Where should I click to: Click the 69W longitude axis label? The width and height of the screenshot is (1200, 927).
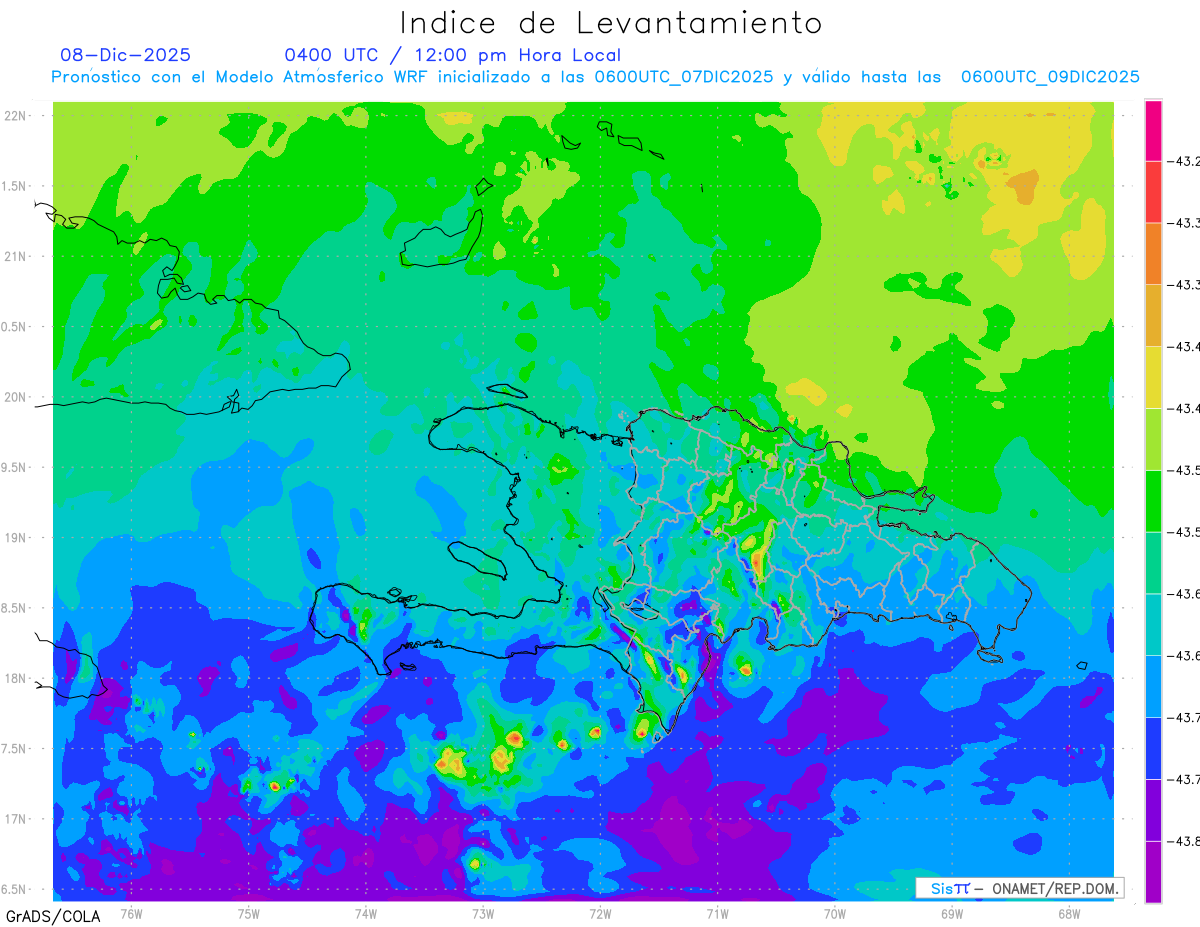pos(951,913)
